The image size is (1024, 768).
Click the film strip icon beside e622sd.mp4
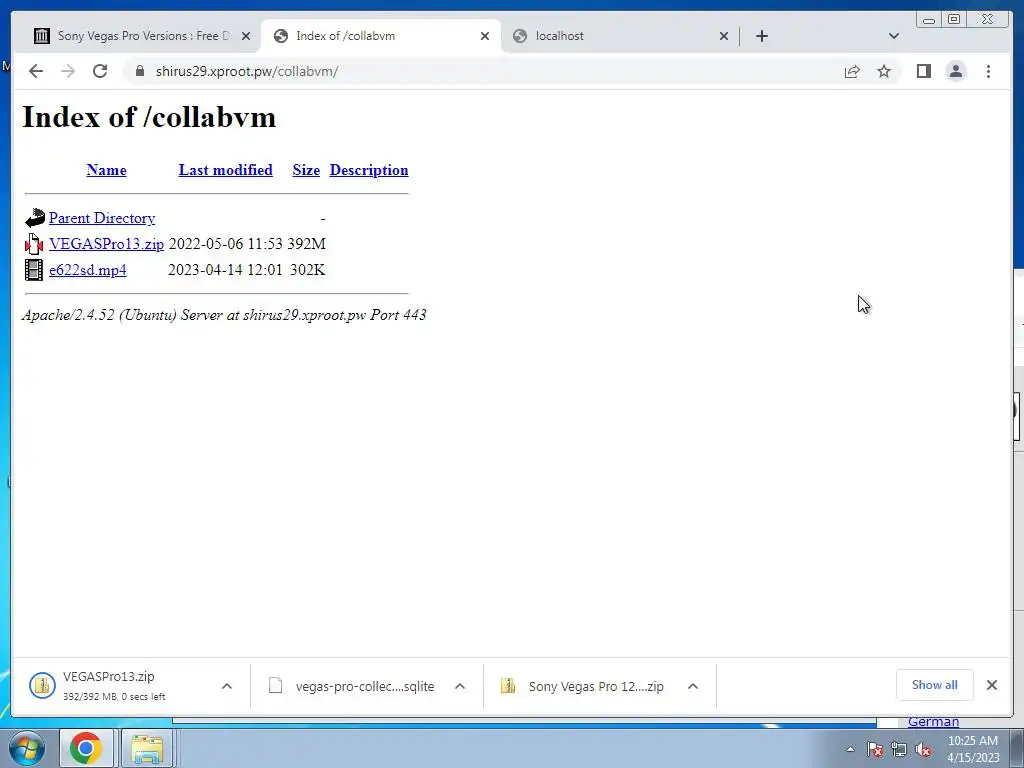(x=34, y=270)
